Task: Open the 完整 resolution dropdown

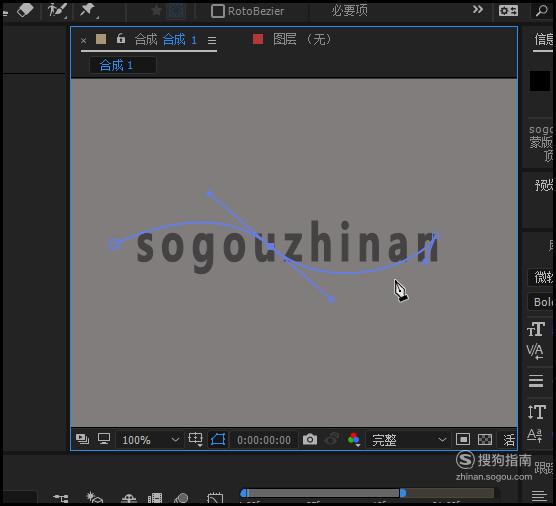Action: (x=408, y=440)
